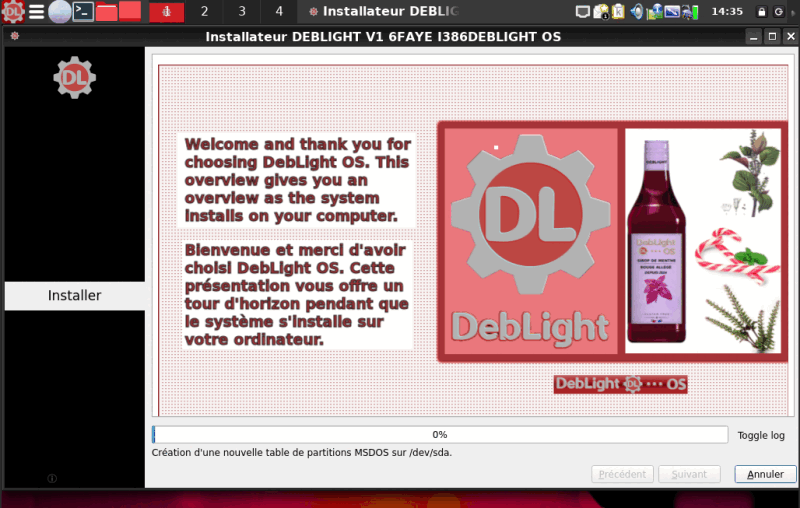The image size is (800, 508).
Task: Toggle log view of installation
Action: (x=761, y=435)
